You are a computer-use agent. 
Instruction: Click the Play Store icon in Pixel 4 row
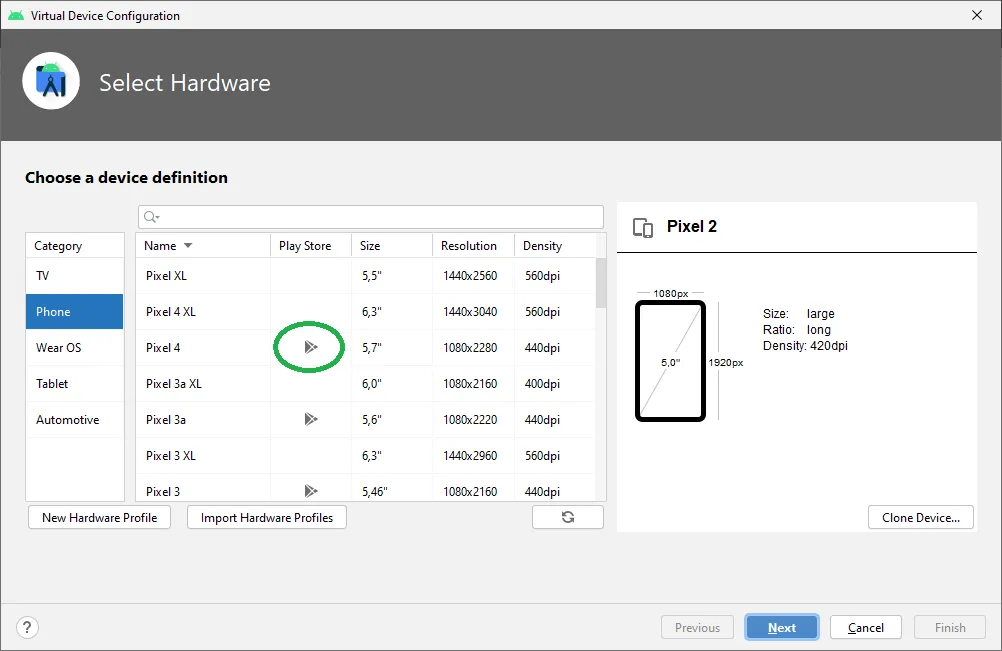[x=311, y=347]
